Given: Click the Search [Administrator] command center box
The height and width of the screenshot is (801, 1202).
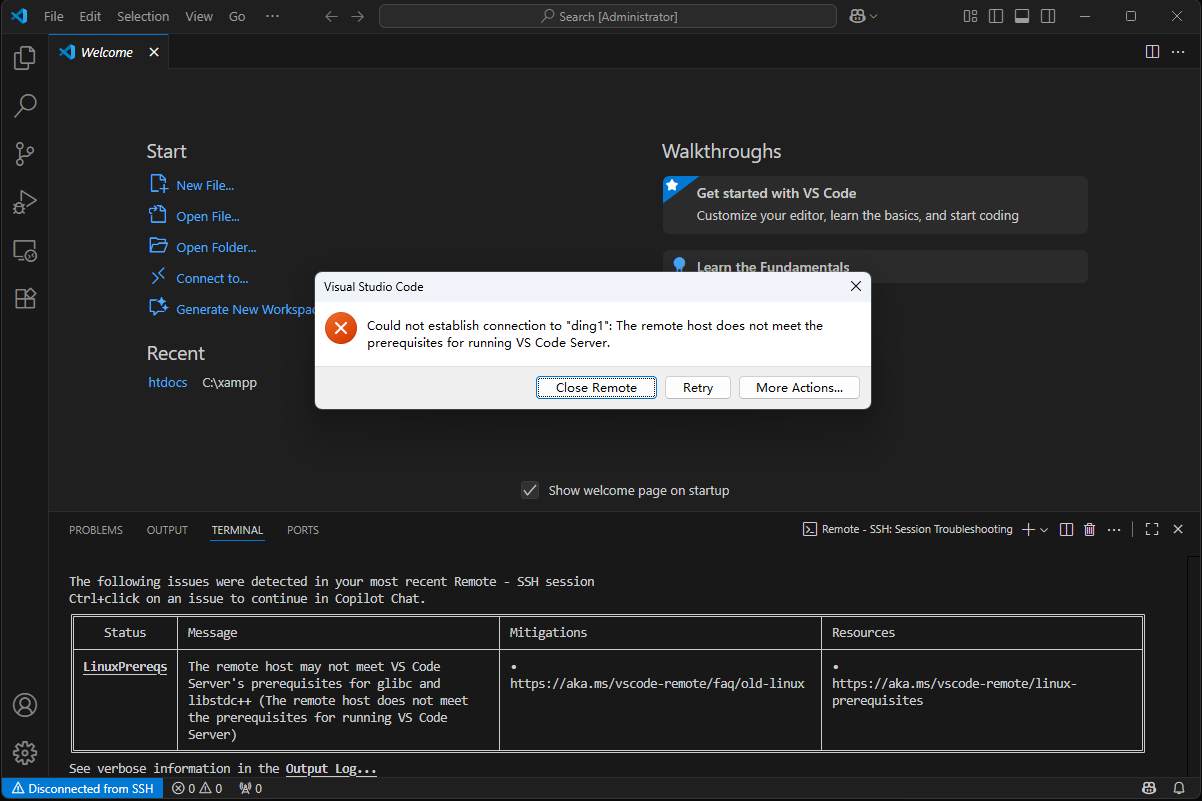Looking at the screenshot, I should (608, 16).
